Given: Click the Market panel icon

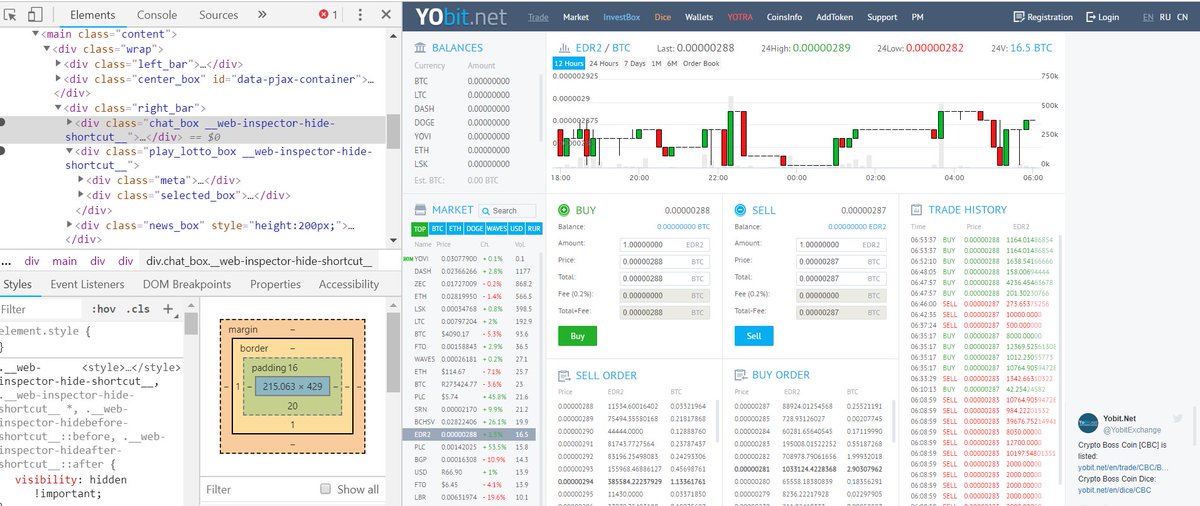Looking at the screenshot, I should [421, 210].
